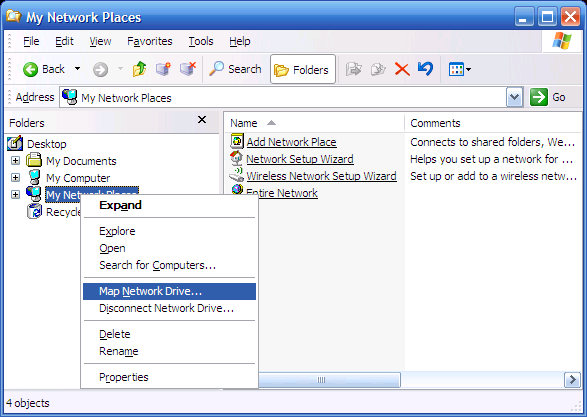Choose Search for Computers in context menu
587x417 pixels.
pos(169,265)
